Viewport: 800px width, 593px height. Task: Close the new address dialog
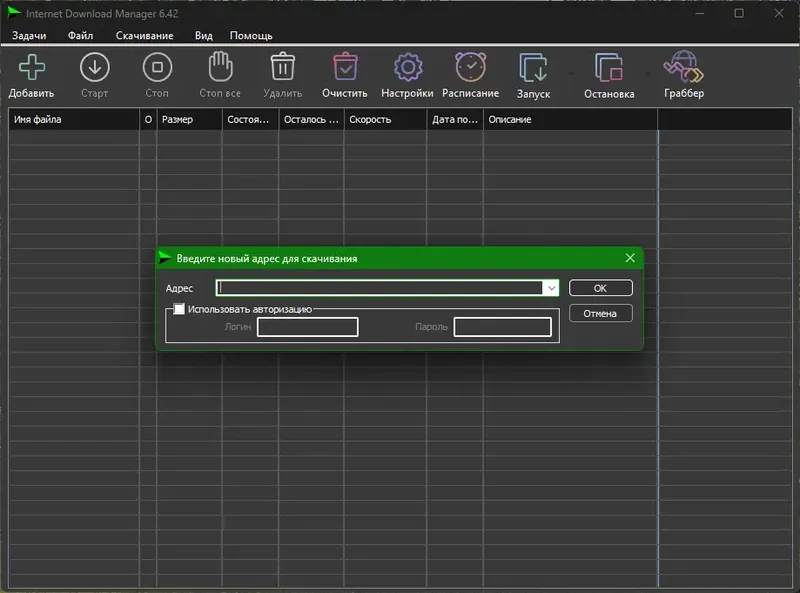(x=630, y=258)
